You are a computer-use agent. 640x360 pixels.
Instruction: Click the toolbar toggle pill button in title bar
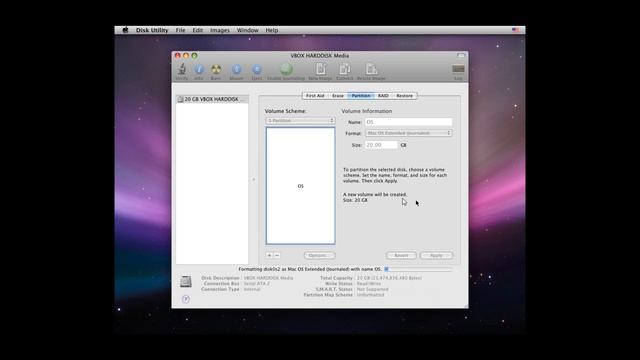[461, 56]
